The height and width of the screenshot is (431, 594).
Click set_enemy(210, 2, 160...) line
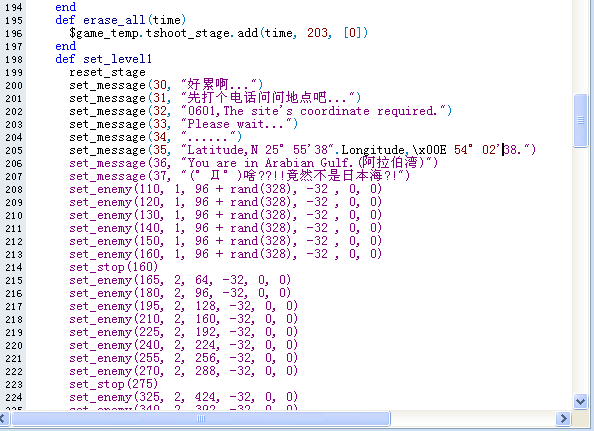click(x=183, y=319)
